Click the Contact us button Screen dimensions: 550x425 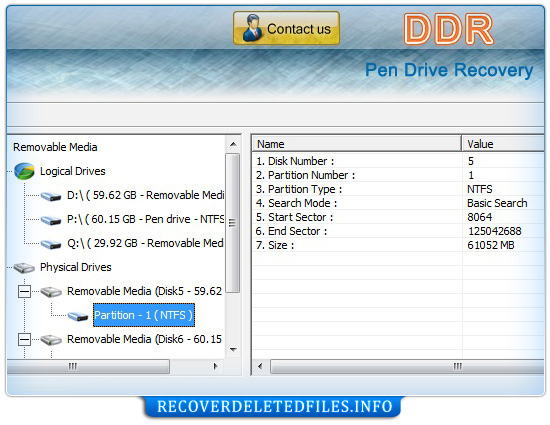tap(286, 28)
